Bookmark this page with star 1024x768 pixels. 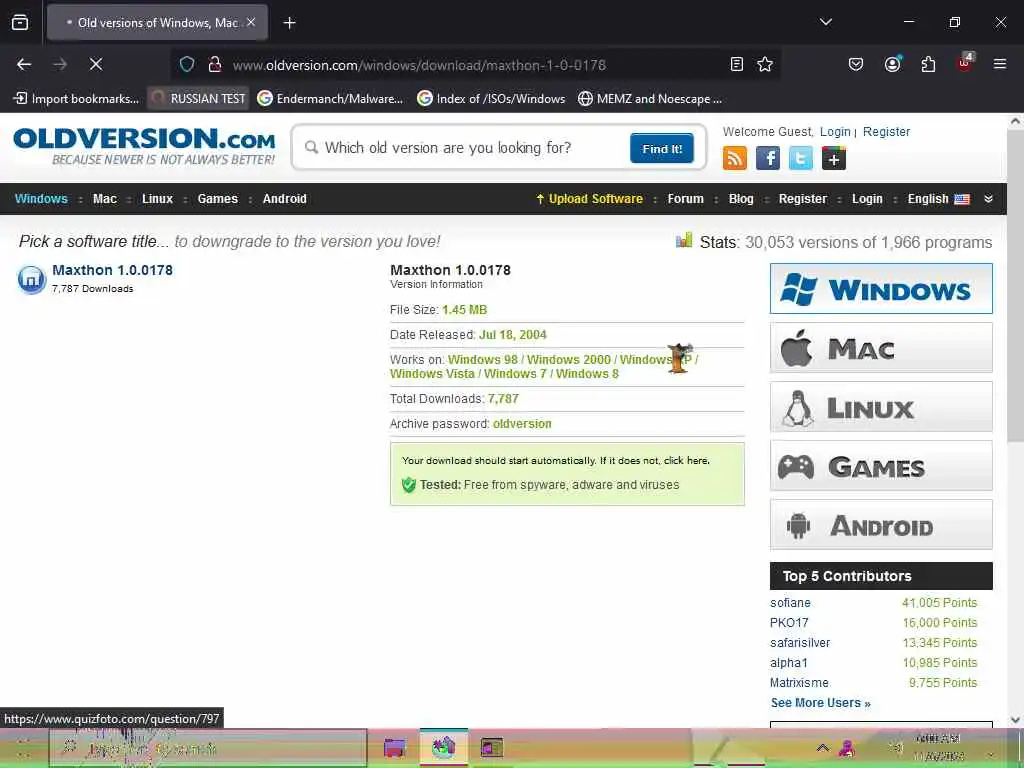(765, 64)
